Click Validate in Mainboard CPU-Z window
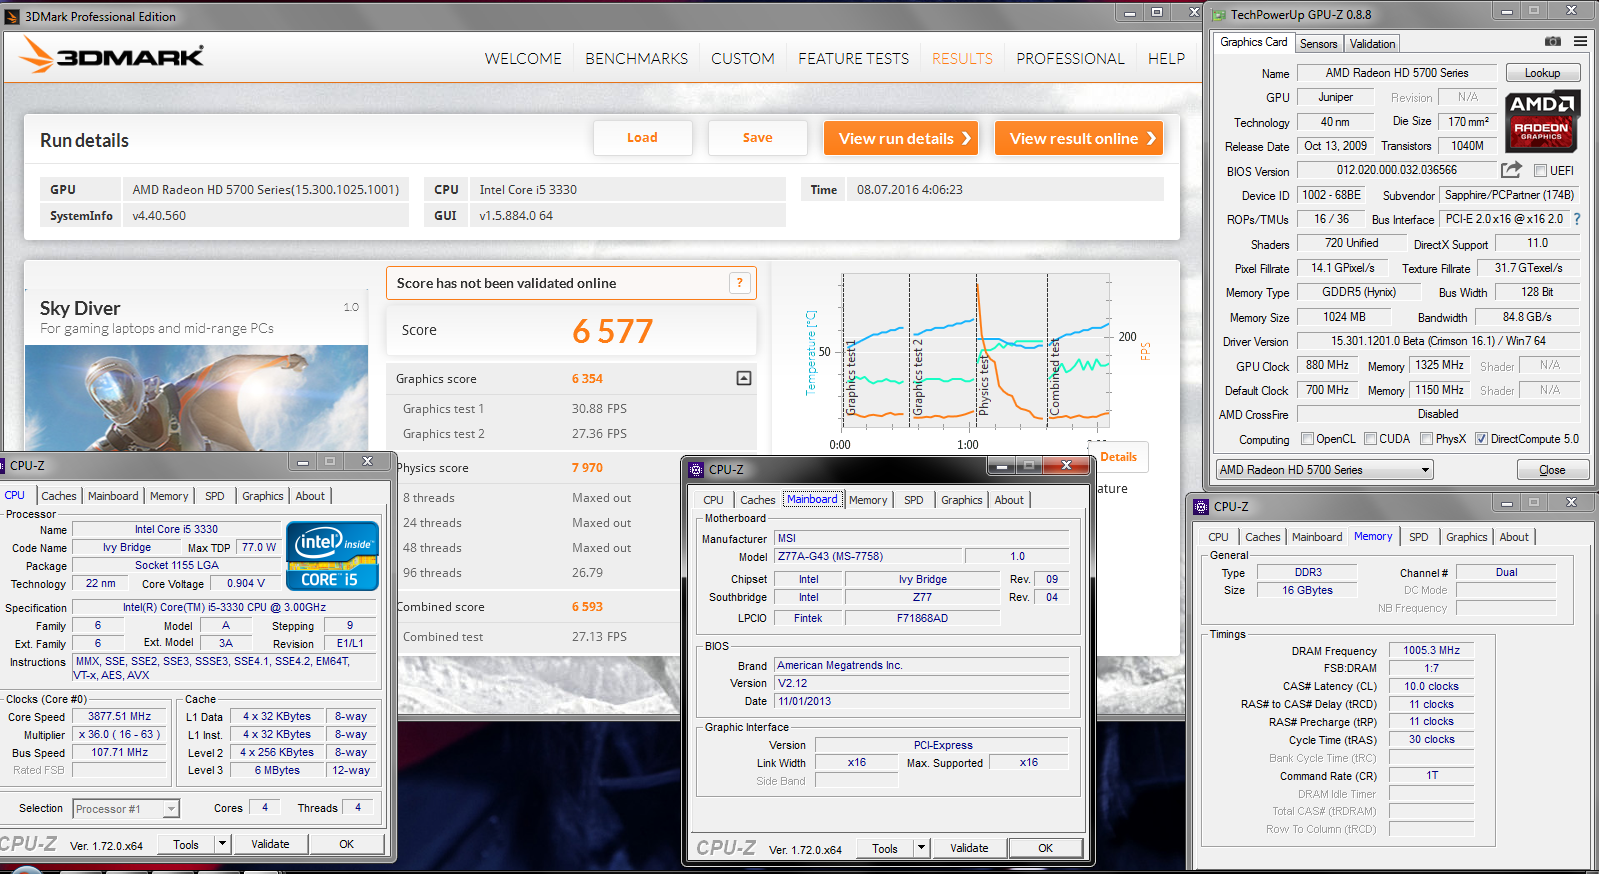Viewport: 1599px width, 874px height. [x=969, y=848]
